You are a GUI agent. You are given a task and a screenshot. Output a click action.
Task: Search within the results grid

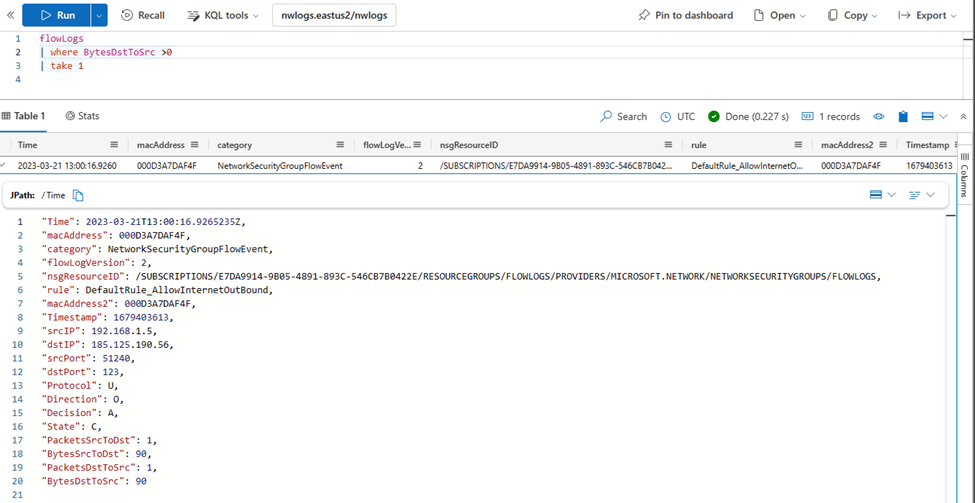tap(623, 116)
